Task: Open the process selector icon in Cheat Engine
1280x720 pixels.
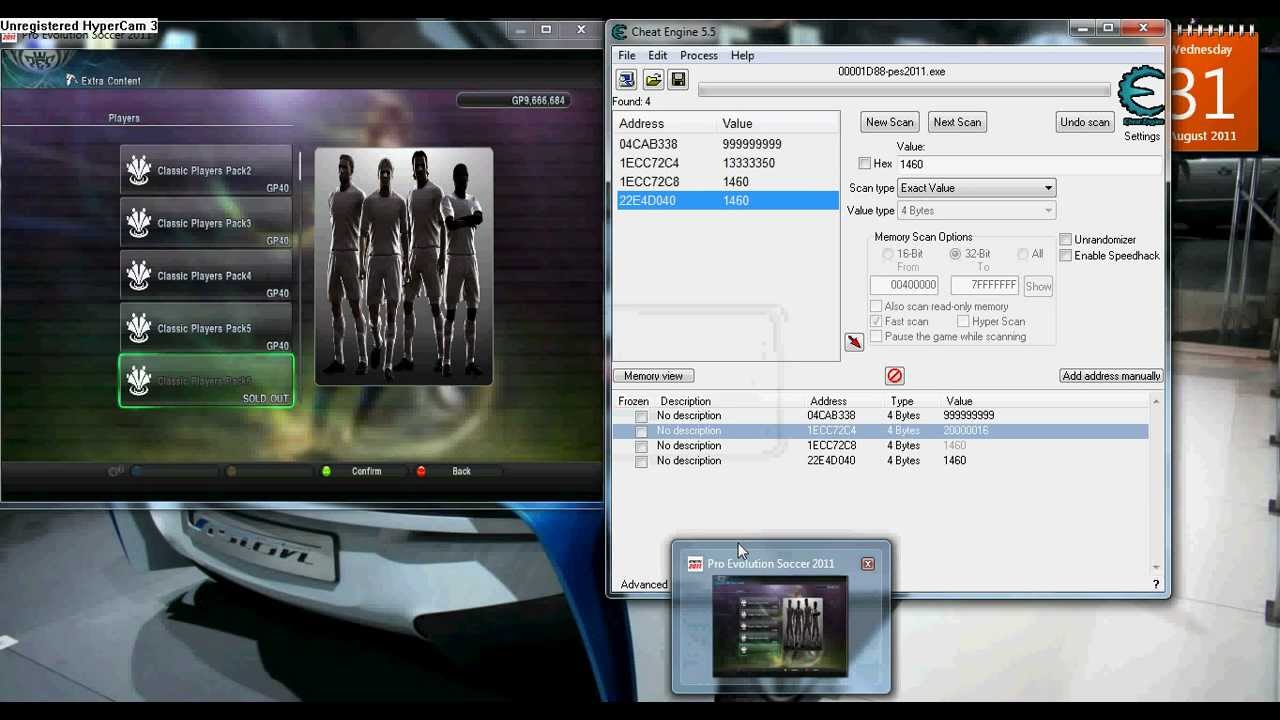Action: (626, 80)
